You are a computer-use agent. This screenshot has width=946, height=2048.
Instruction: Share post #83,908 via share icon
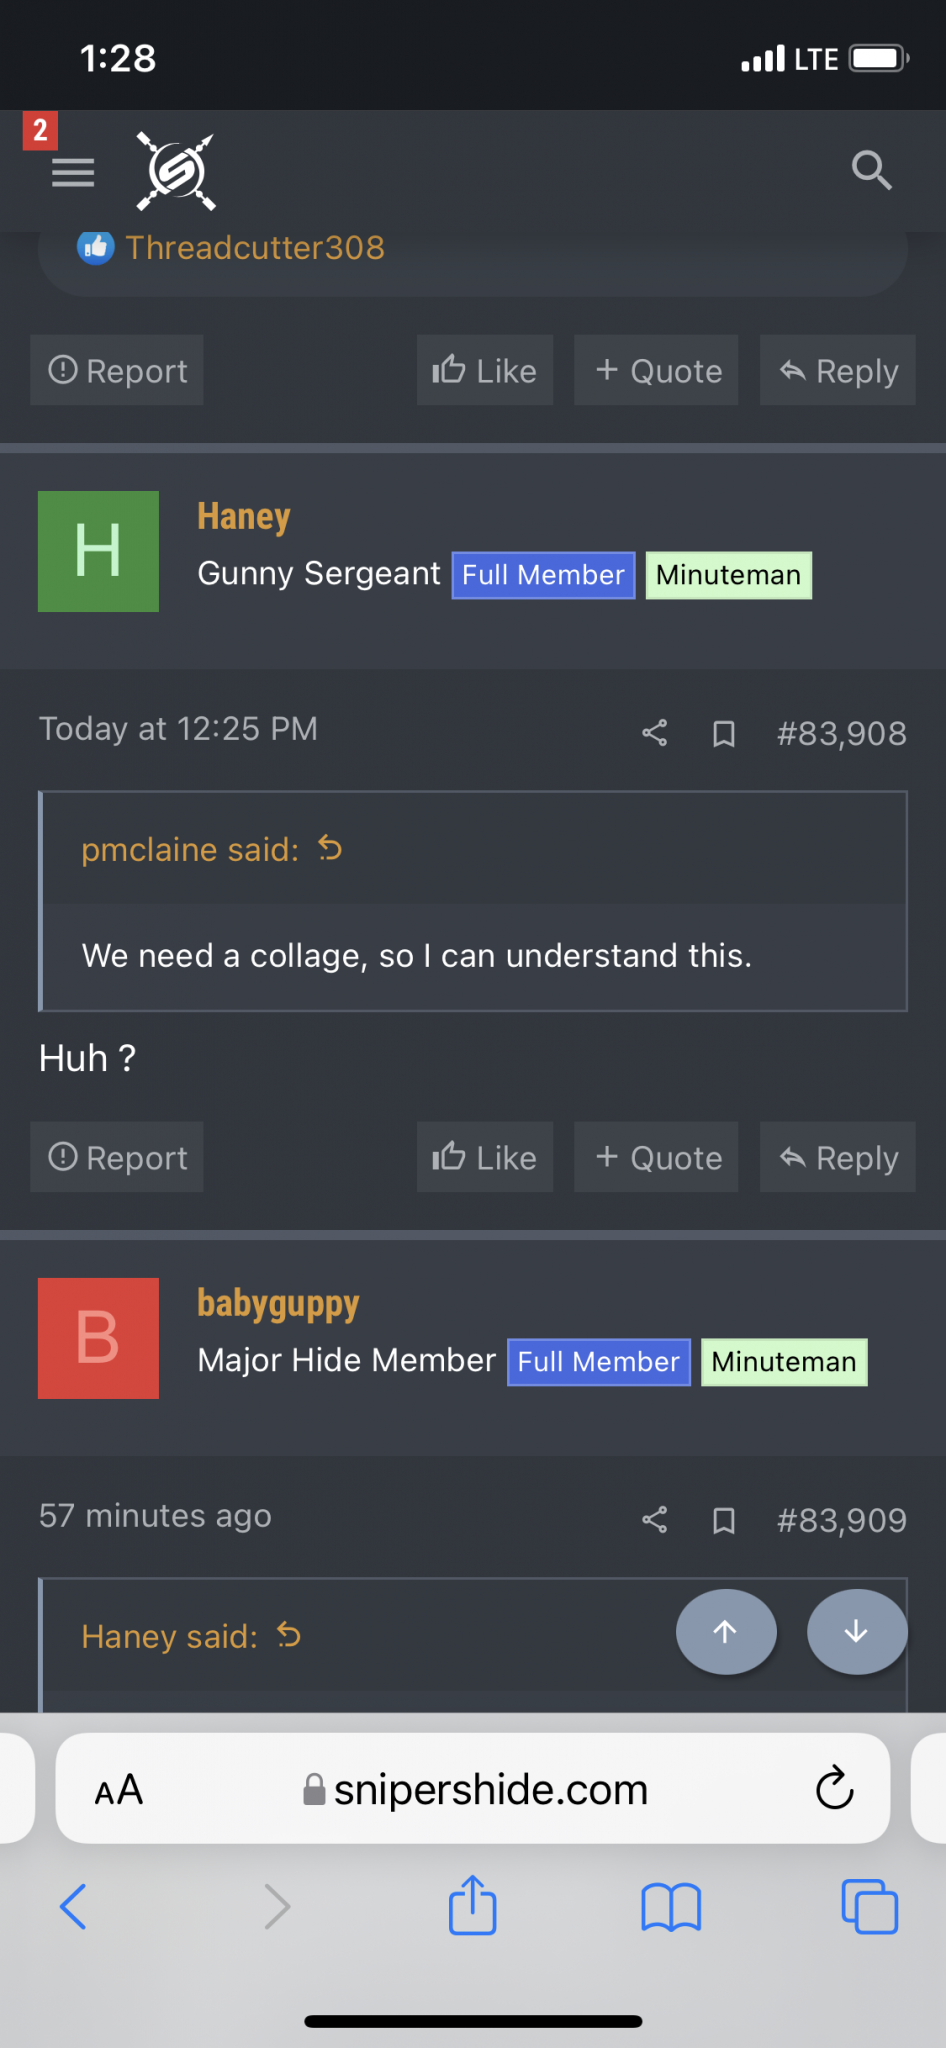tap(655, 733)
